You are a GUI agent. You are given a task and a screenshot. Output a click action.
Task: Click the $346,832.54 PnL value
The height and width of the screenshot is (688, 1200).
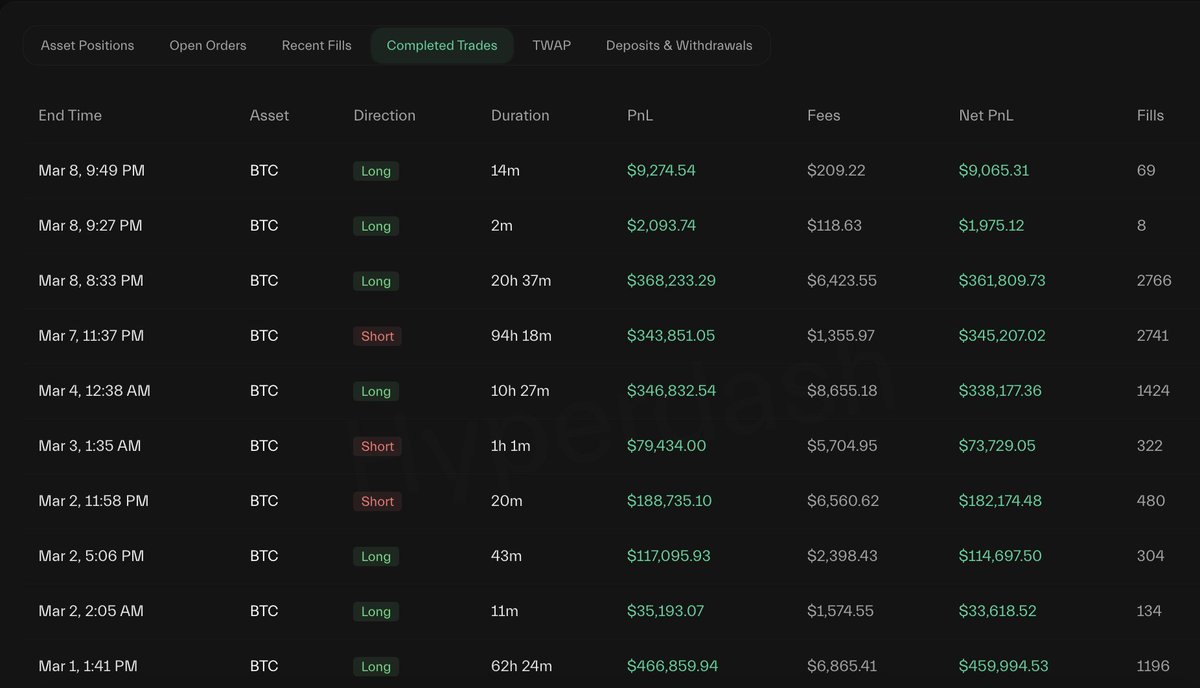point(671,391)
